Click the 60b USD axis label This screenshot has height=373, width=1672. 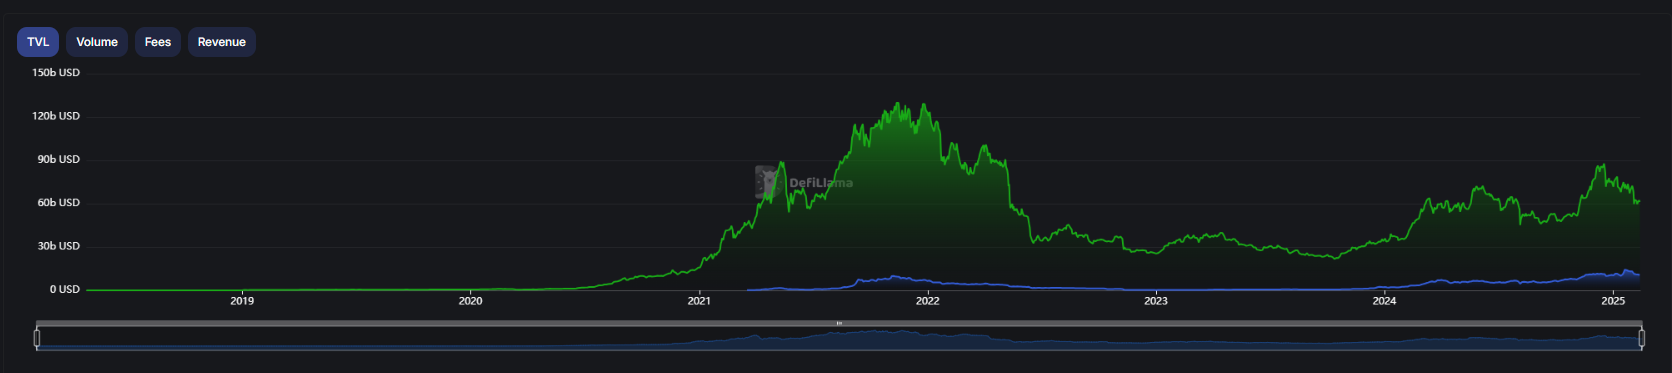coord(59,202)
